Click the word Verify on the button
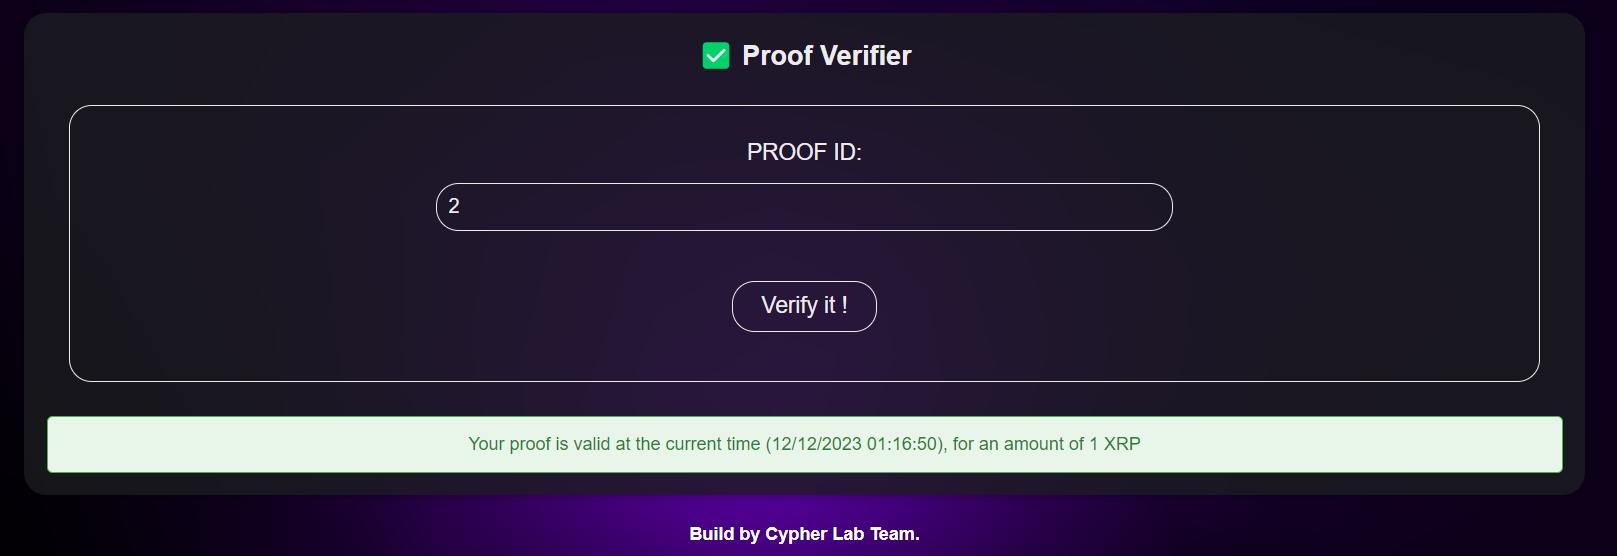The image size is (1617, 556). pos(790,306)
